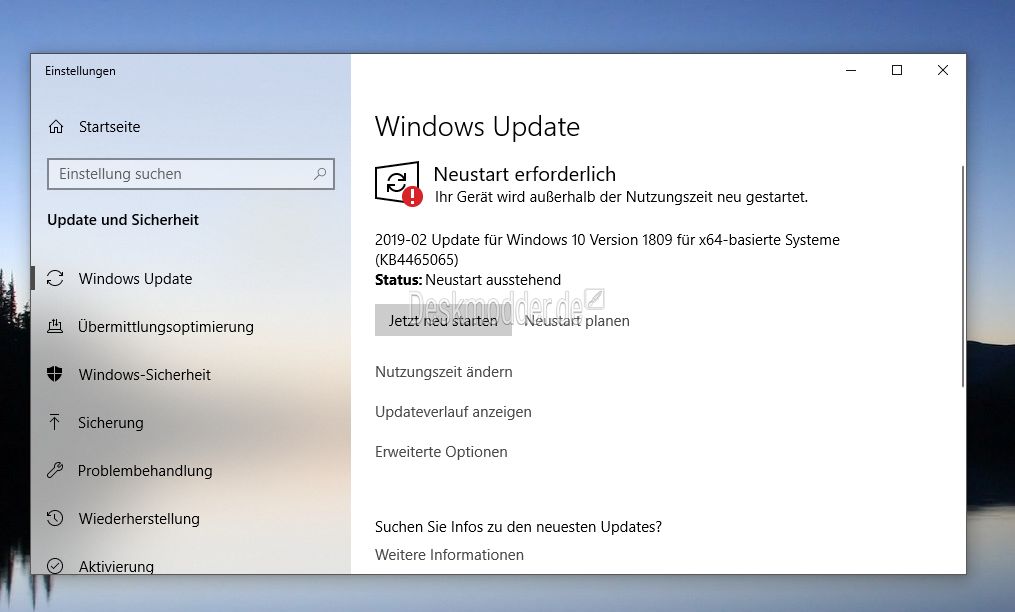
Task: Click the Startseite home icon
Action: [56, 127]
